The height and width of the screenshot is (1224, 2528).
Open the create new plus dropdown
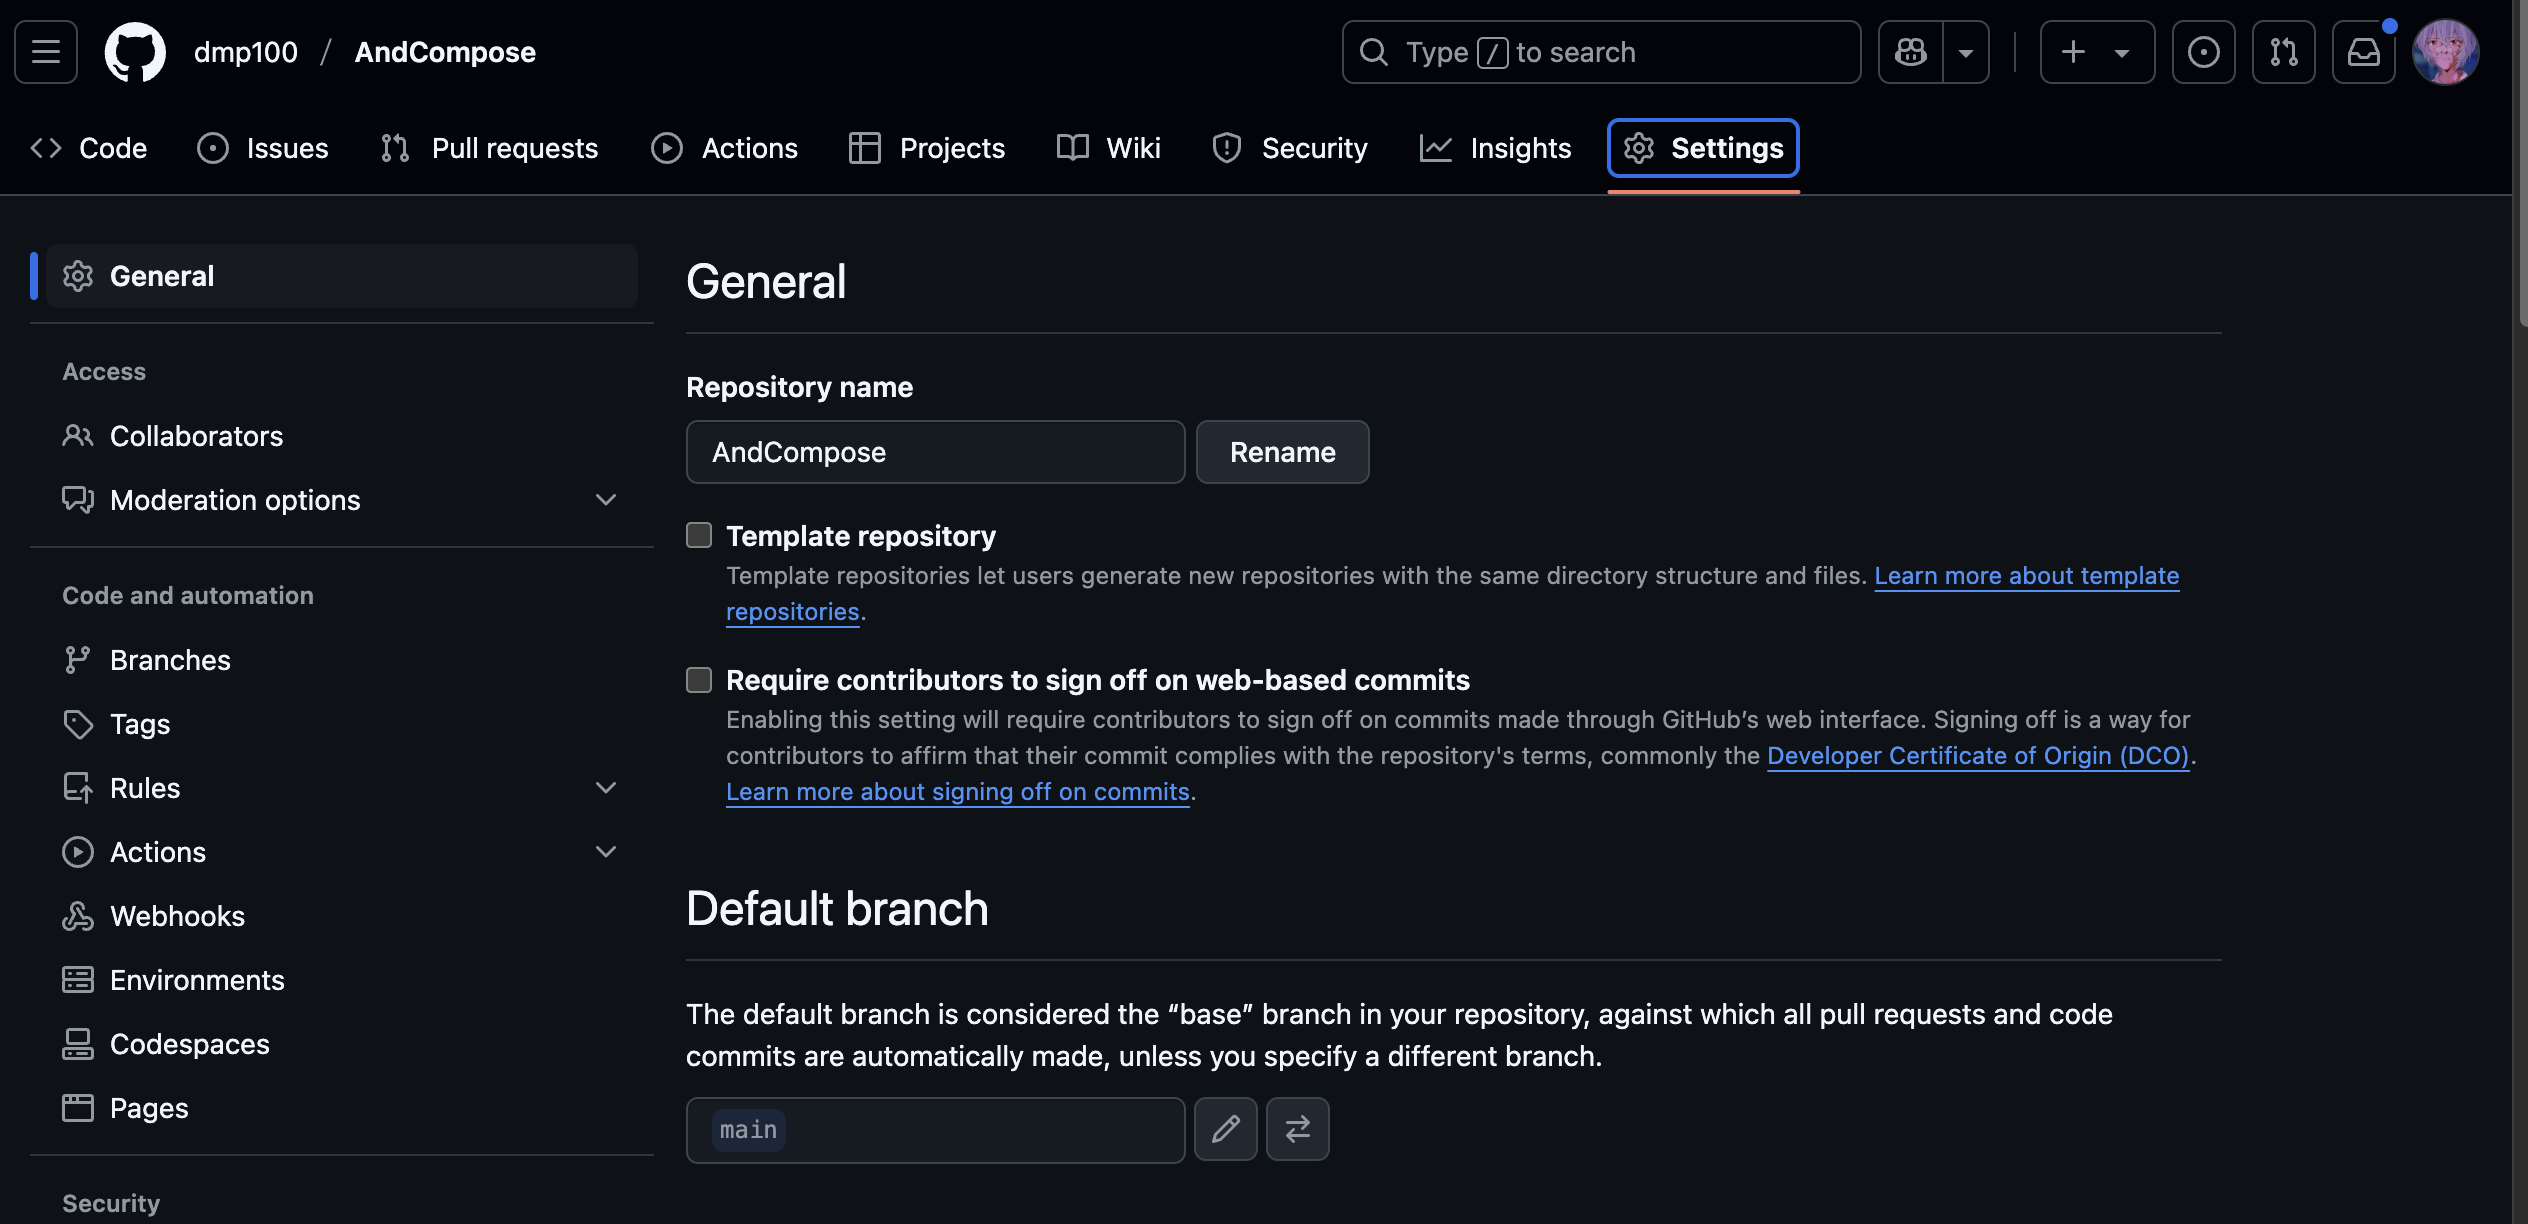2096,52
